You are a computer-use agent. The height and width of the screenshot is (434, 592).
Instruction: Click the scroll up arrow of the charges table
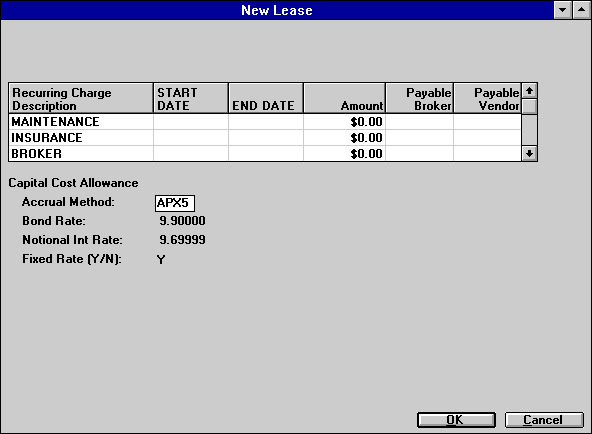529,91
